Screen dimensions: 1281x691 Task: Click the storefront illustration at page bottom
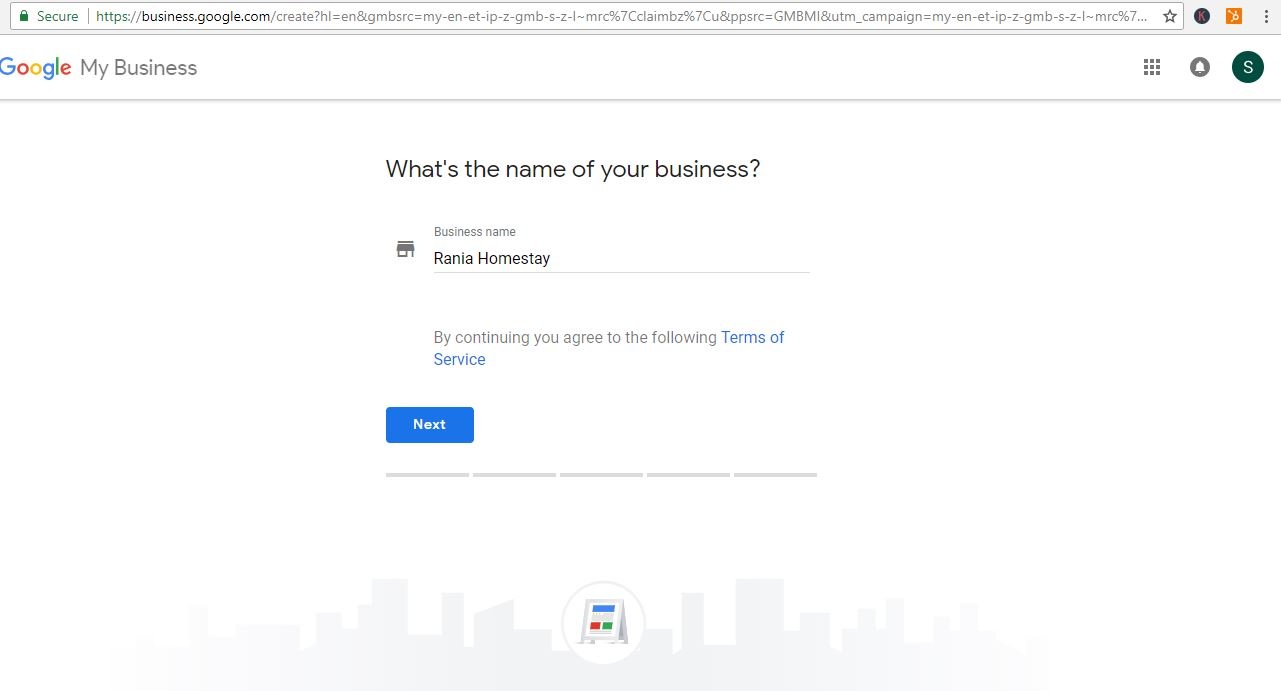603,623
